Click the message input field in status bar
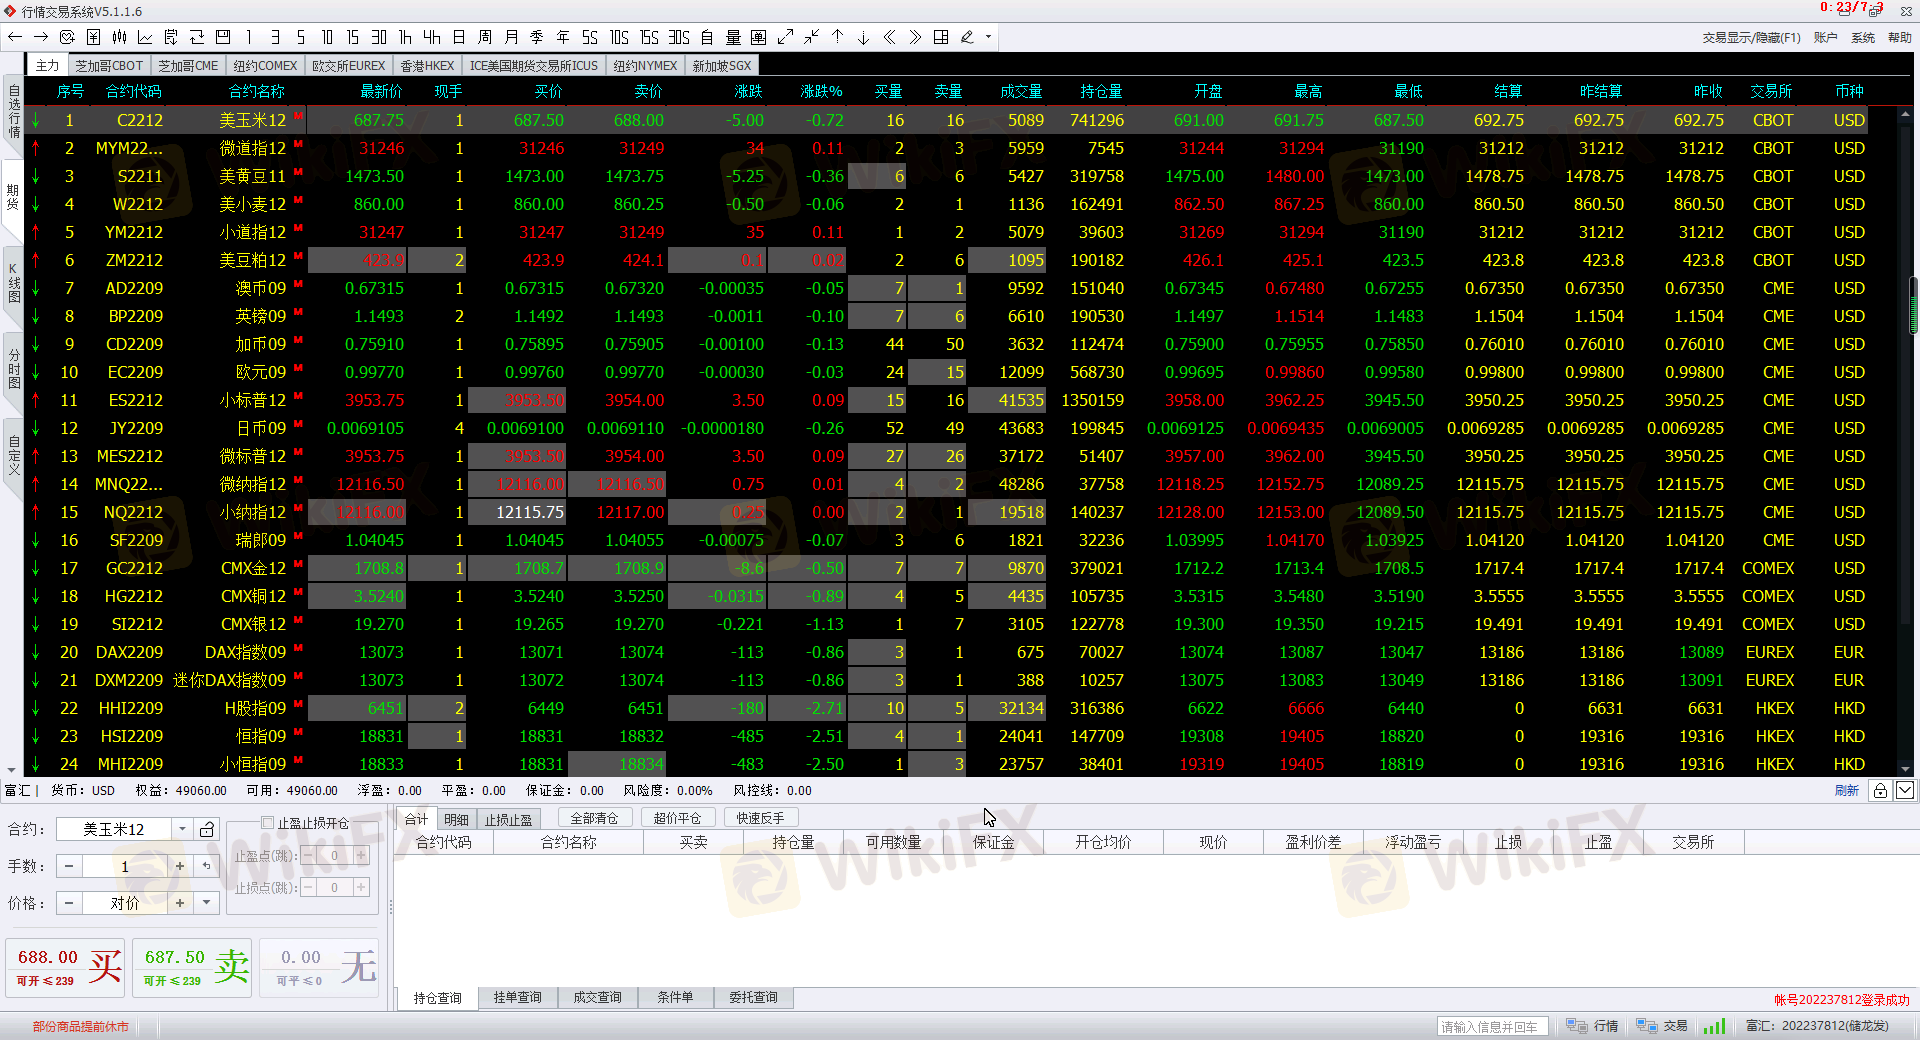Viewport: 1920px width, 1040px height. (1492, 1026)
